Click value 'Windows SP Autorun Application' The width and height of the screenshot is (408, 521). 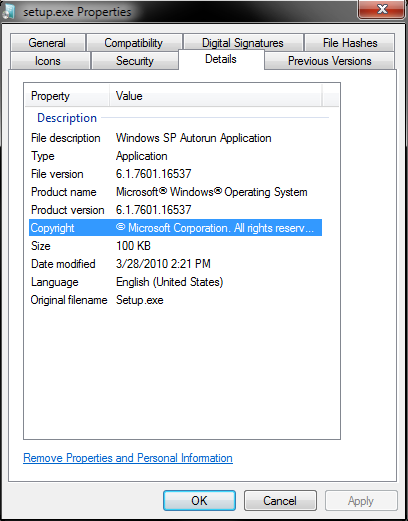[194, 138]
